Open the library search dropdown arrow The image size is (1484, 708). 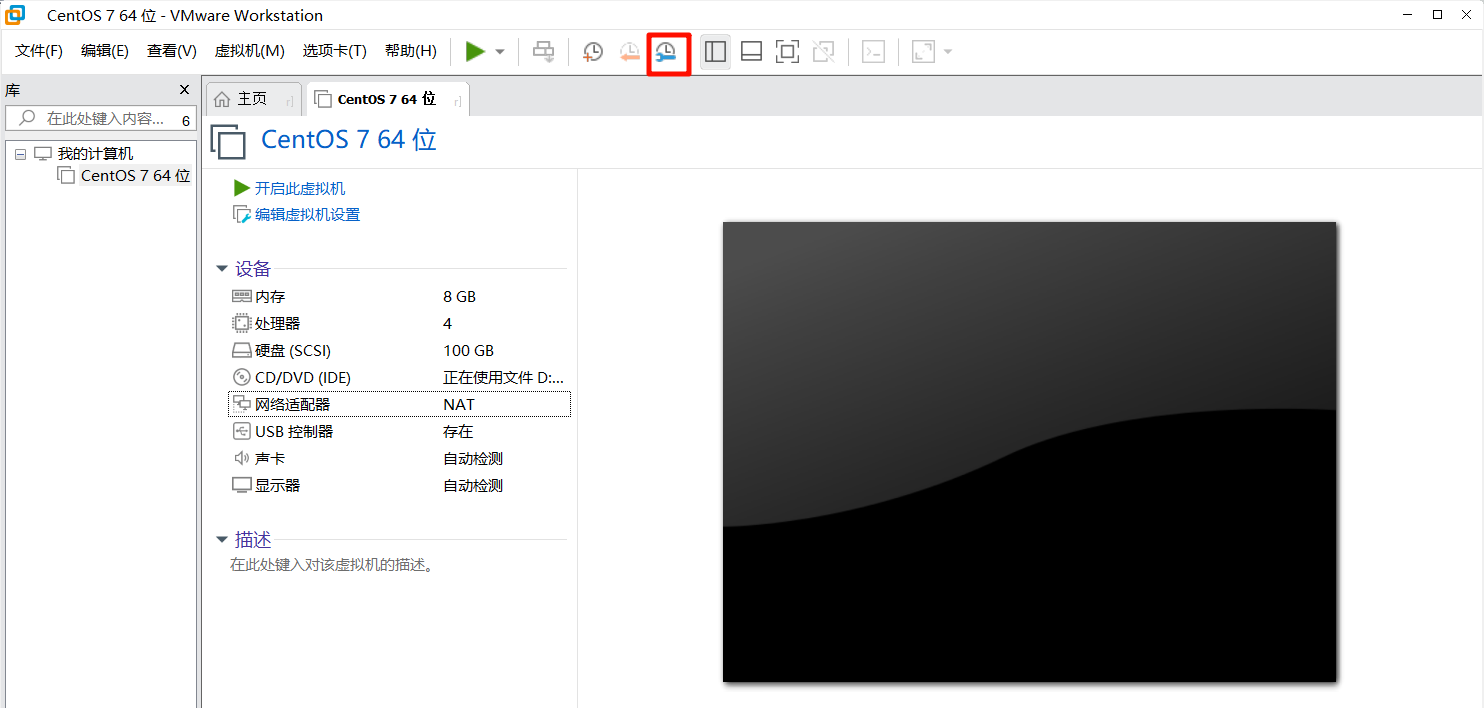[x=186, y=120]
